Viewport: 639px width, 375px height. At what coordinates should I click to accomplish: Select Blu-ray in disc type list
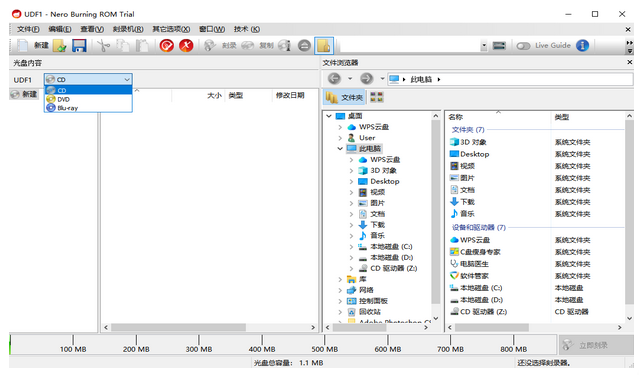coord(88,108)
